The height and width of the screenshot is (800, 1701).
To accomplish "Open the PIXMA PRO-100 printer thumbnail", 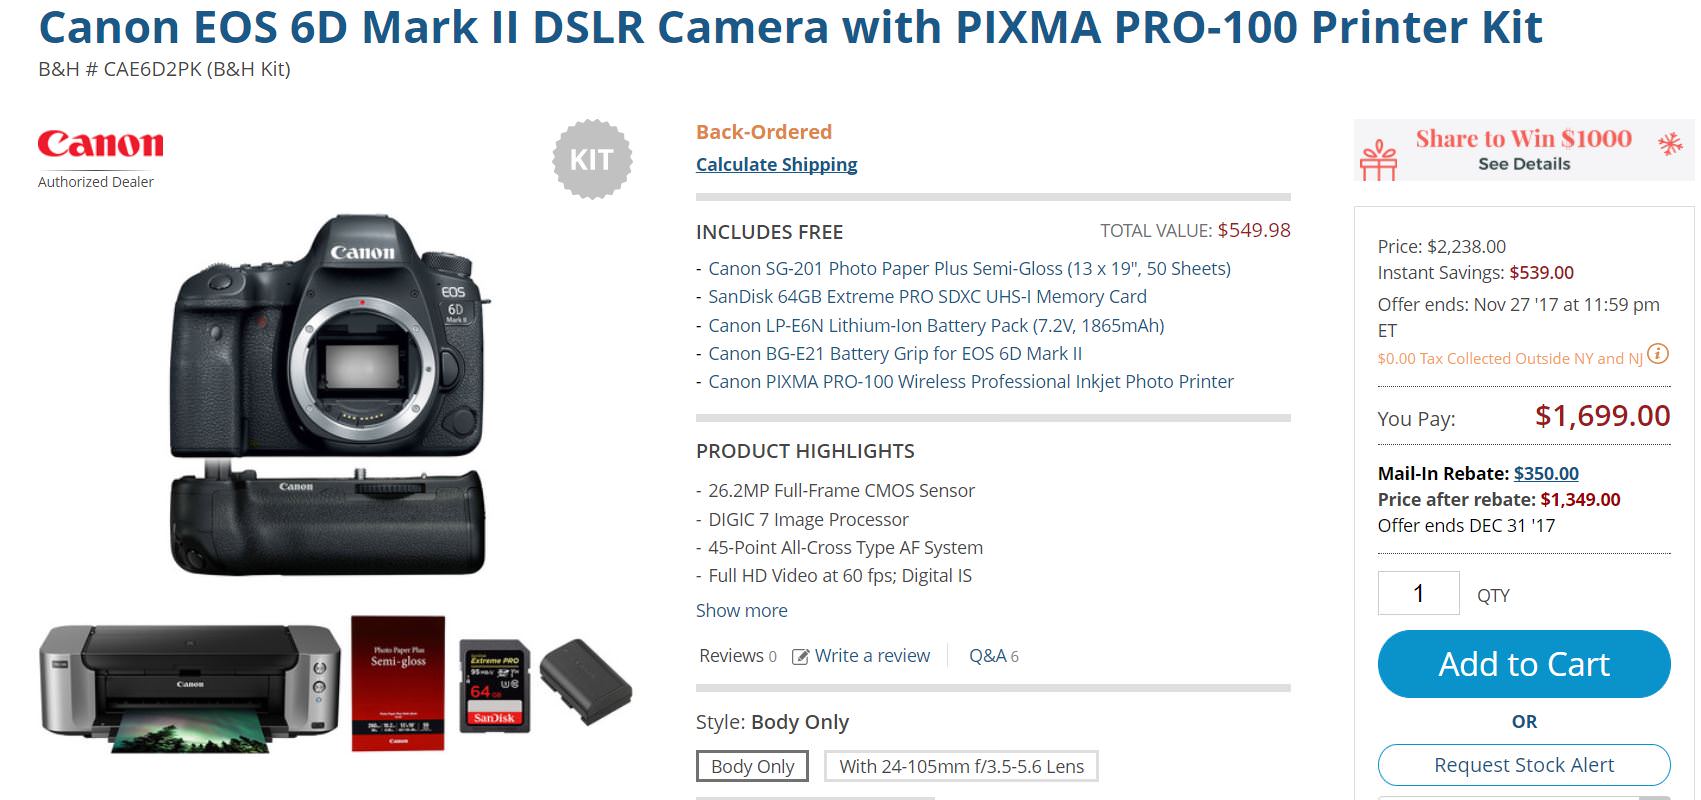I will 189,688.
